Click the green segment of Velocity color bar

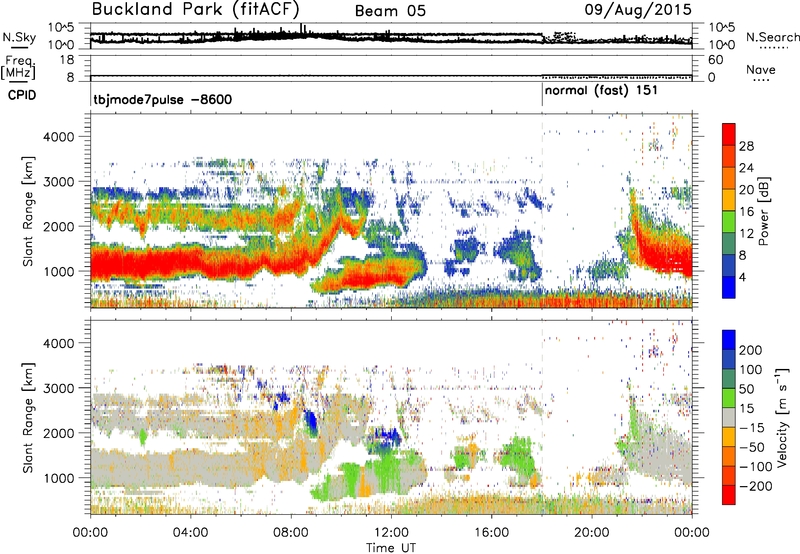coord(729,398)
